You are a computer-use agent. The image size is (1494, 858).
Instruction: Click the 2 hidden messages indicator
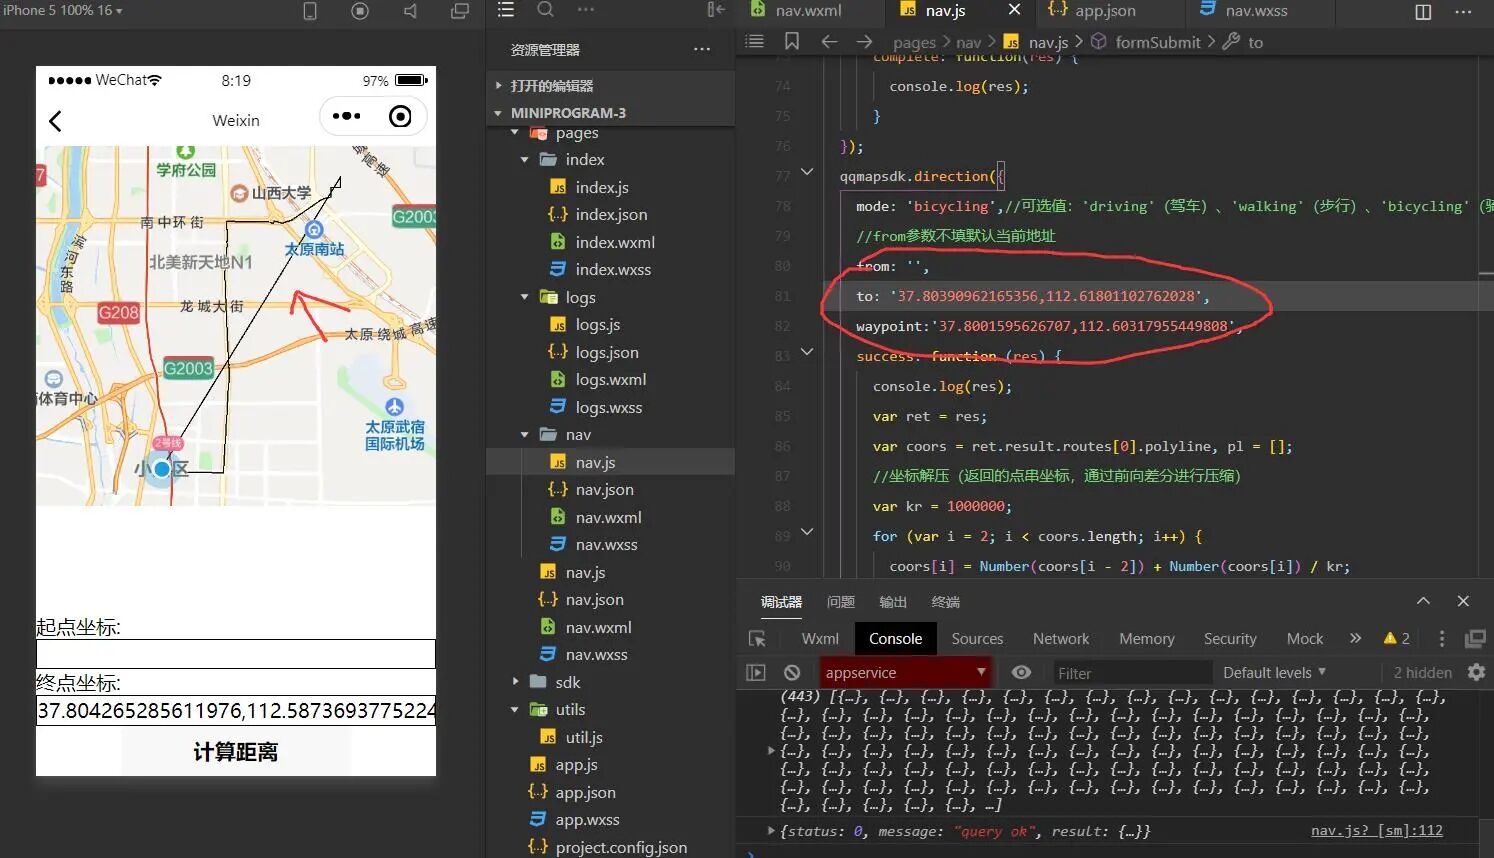click(x=1422, y=673)
